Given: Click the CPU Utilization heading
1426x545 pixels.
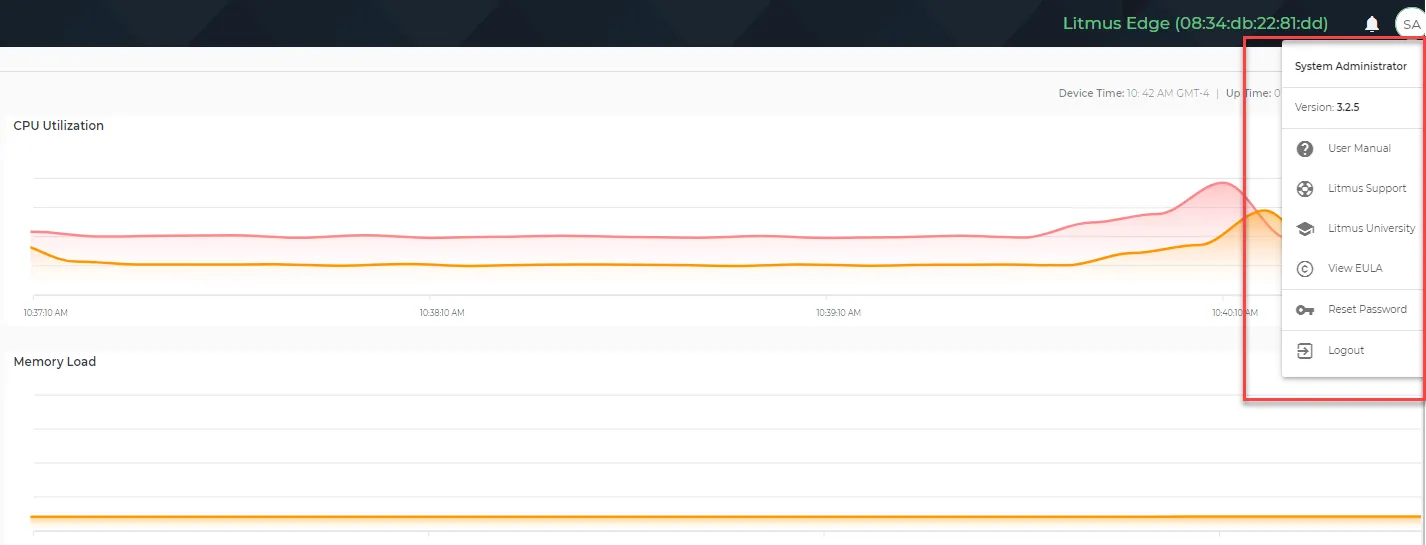Looking at the screenshot, I should [x=58, y=126].
